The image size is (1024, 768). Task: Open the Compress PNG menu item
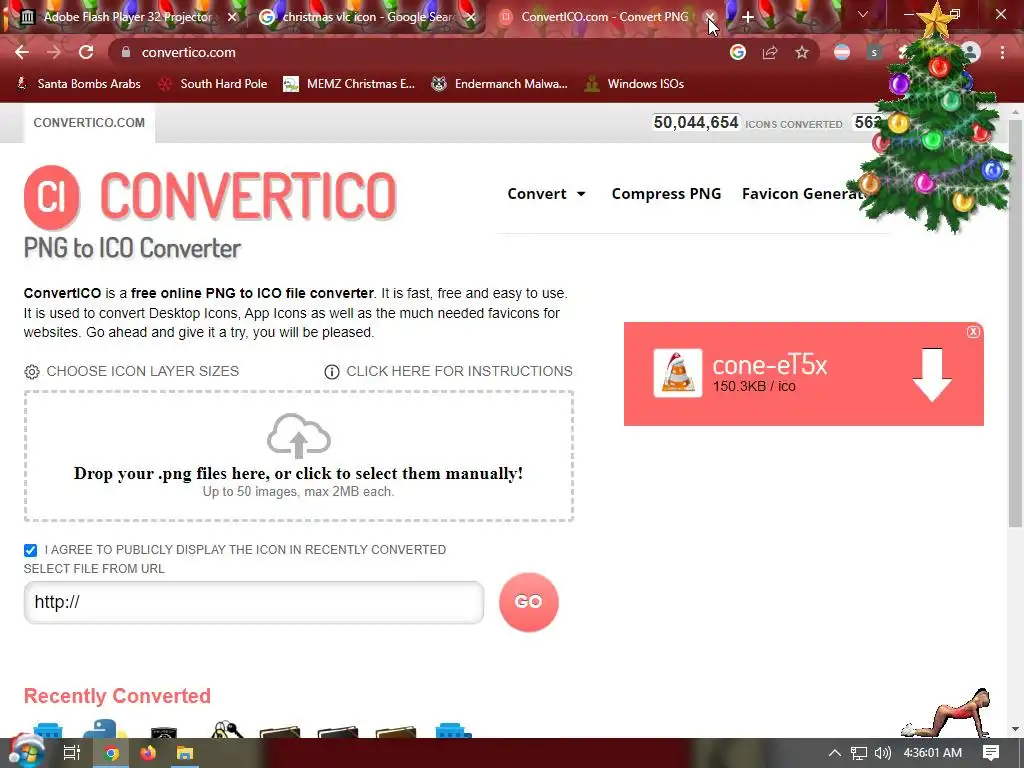(666, 194)
